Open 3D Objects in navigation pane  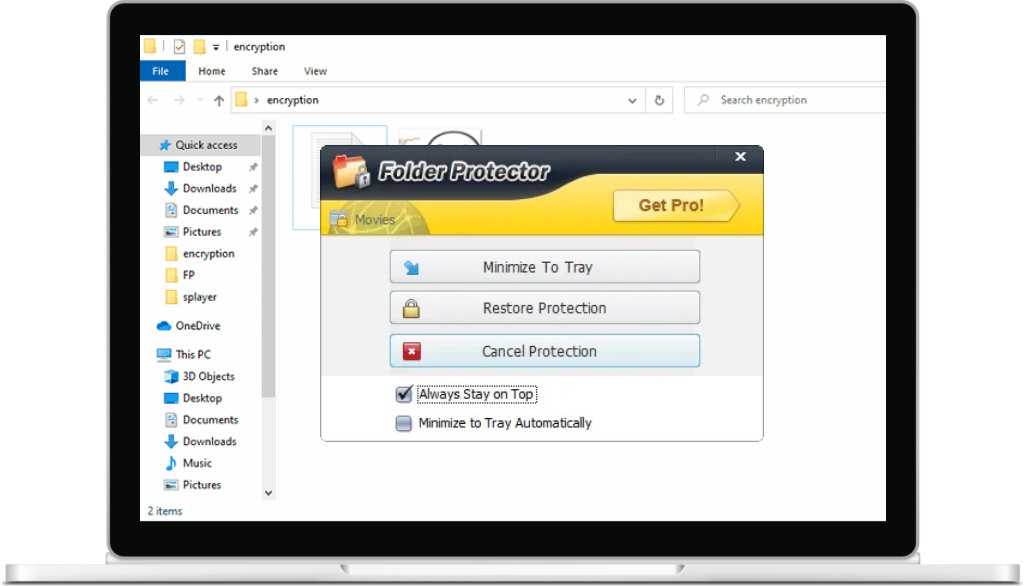[x=208, y=377]
